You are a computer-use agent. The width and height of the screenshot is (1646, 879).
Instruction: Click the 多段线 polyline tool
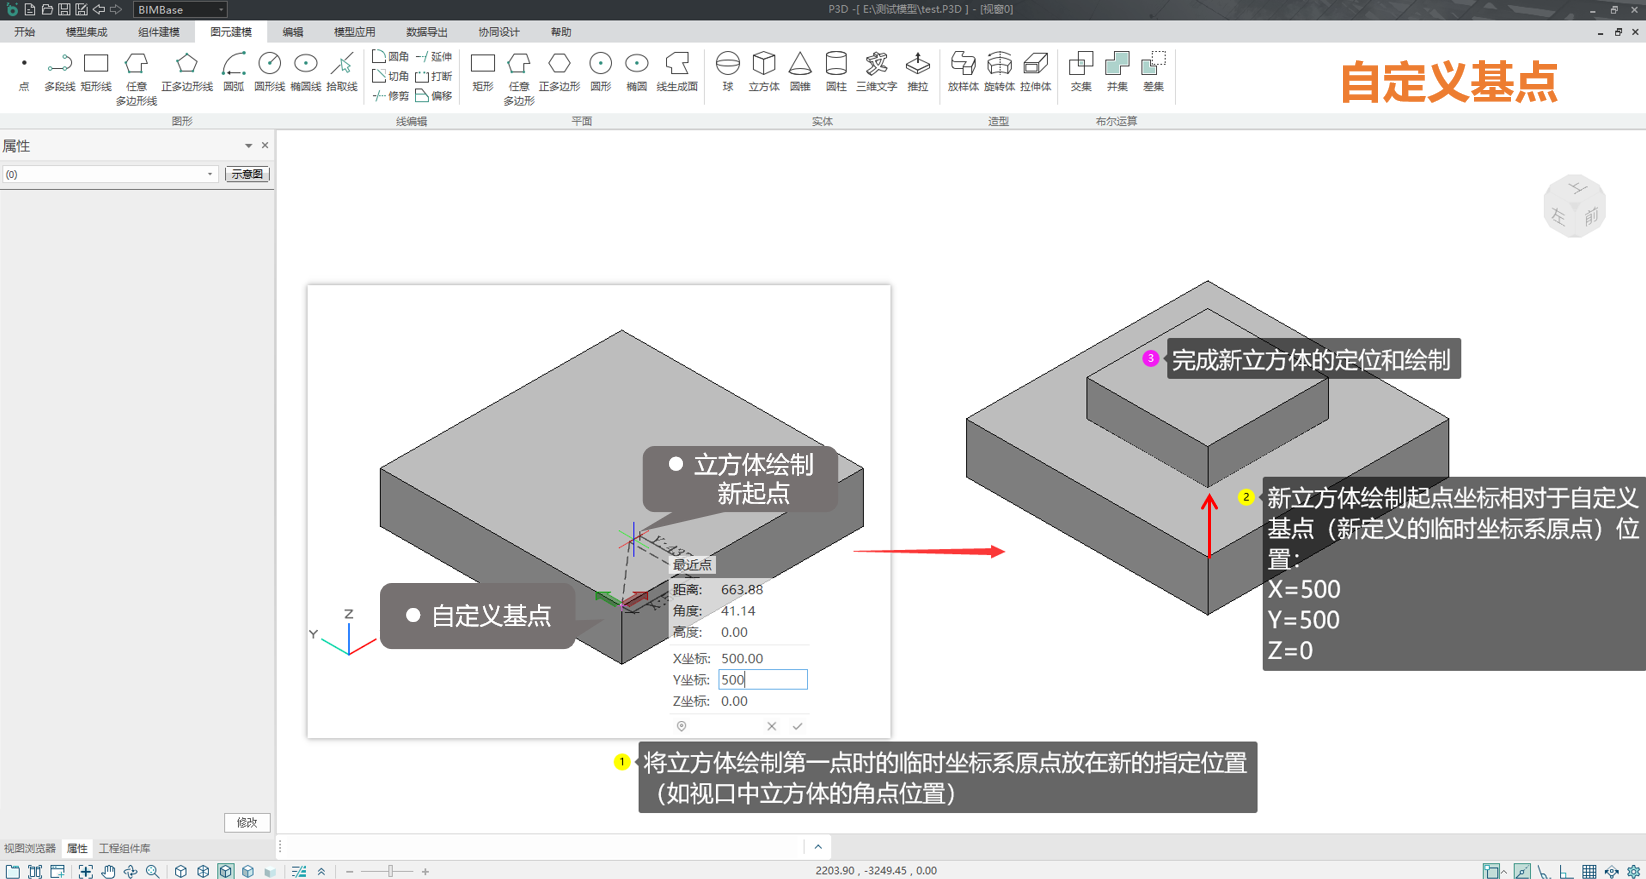pyautogui.click(x=60, y=71)
